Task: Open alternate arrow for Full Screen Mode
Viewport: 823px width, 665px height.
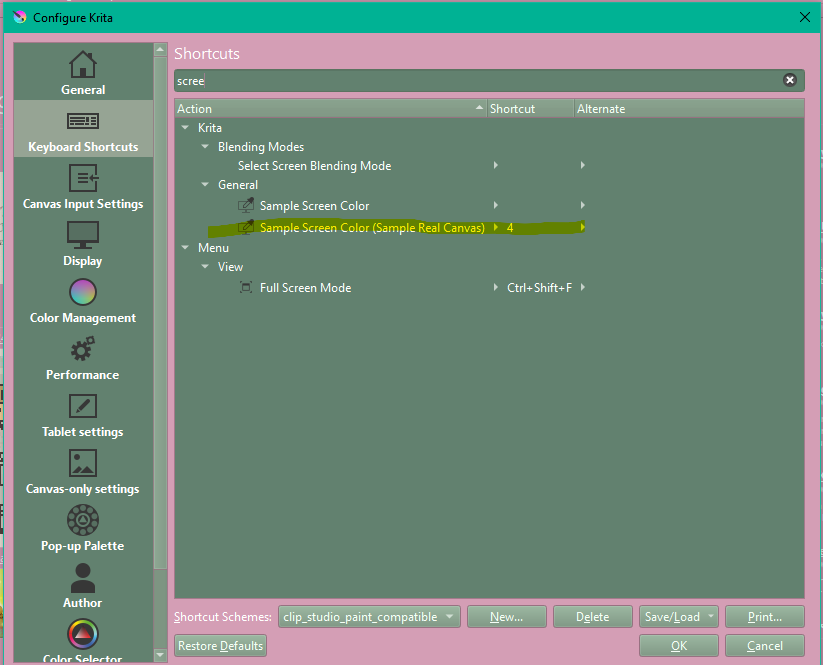Action: (583, 288)
